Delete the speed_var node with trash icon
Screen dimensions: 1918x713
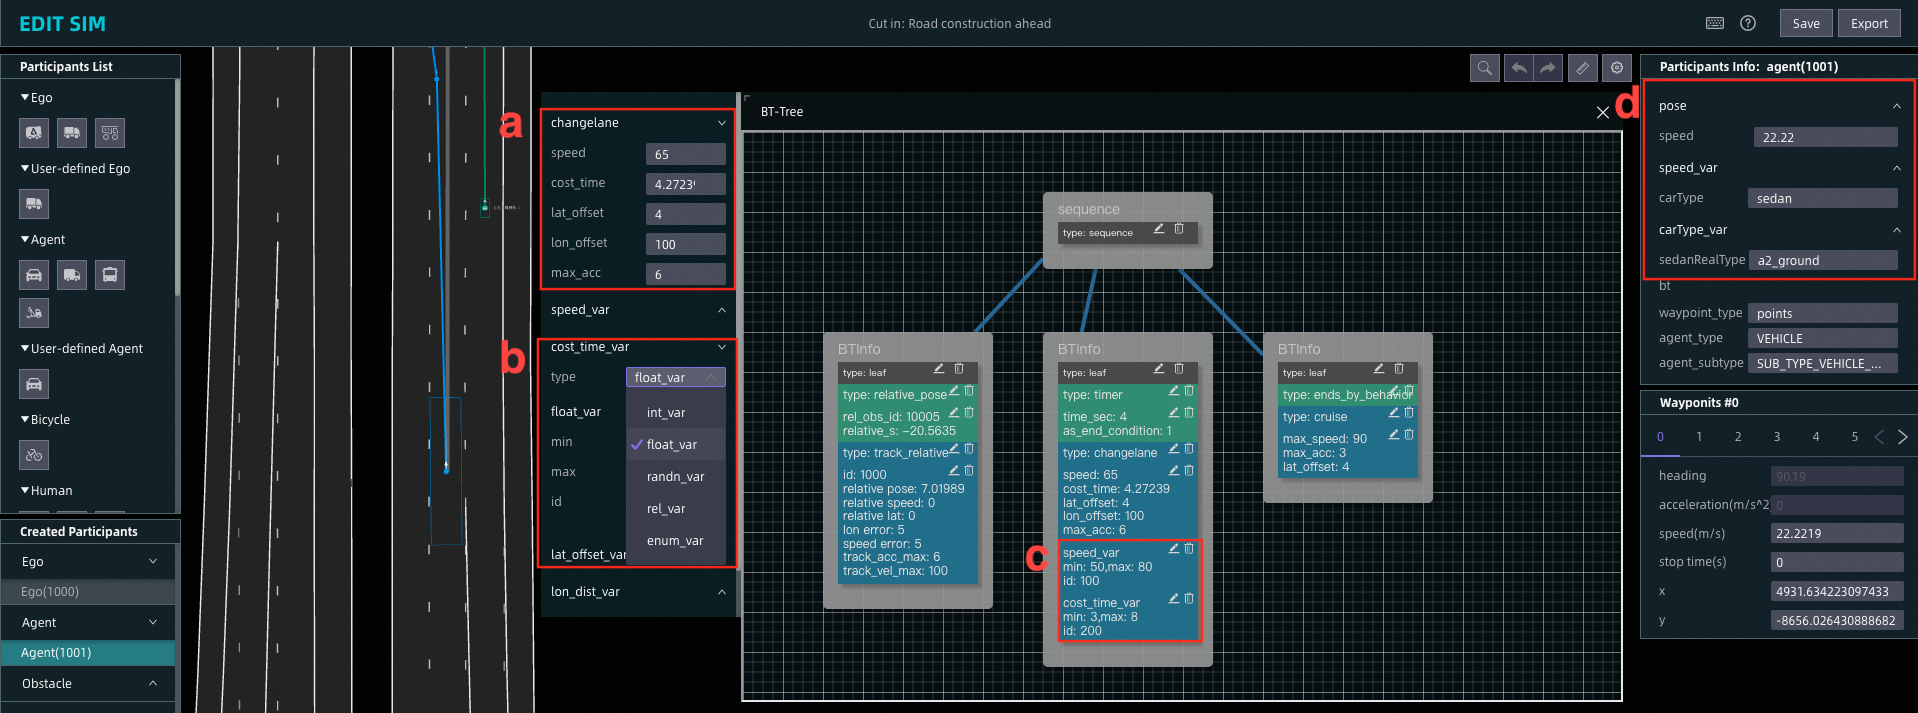click(1189, 549)
